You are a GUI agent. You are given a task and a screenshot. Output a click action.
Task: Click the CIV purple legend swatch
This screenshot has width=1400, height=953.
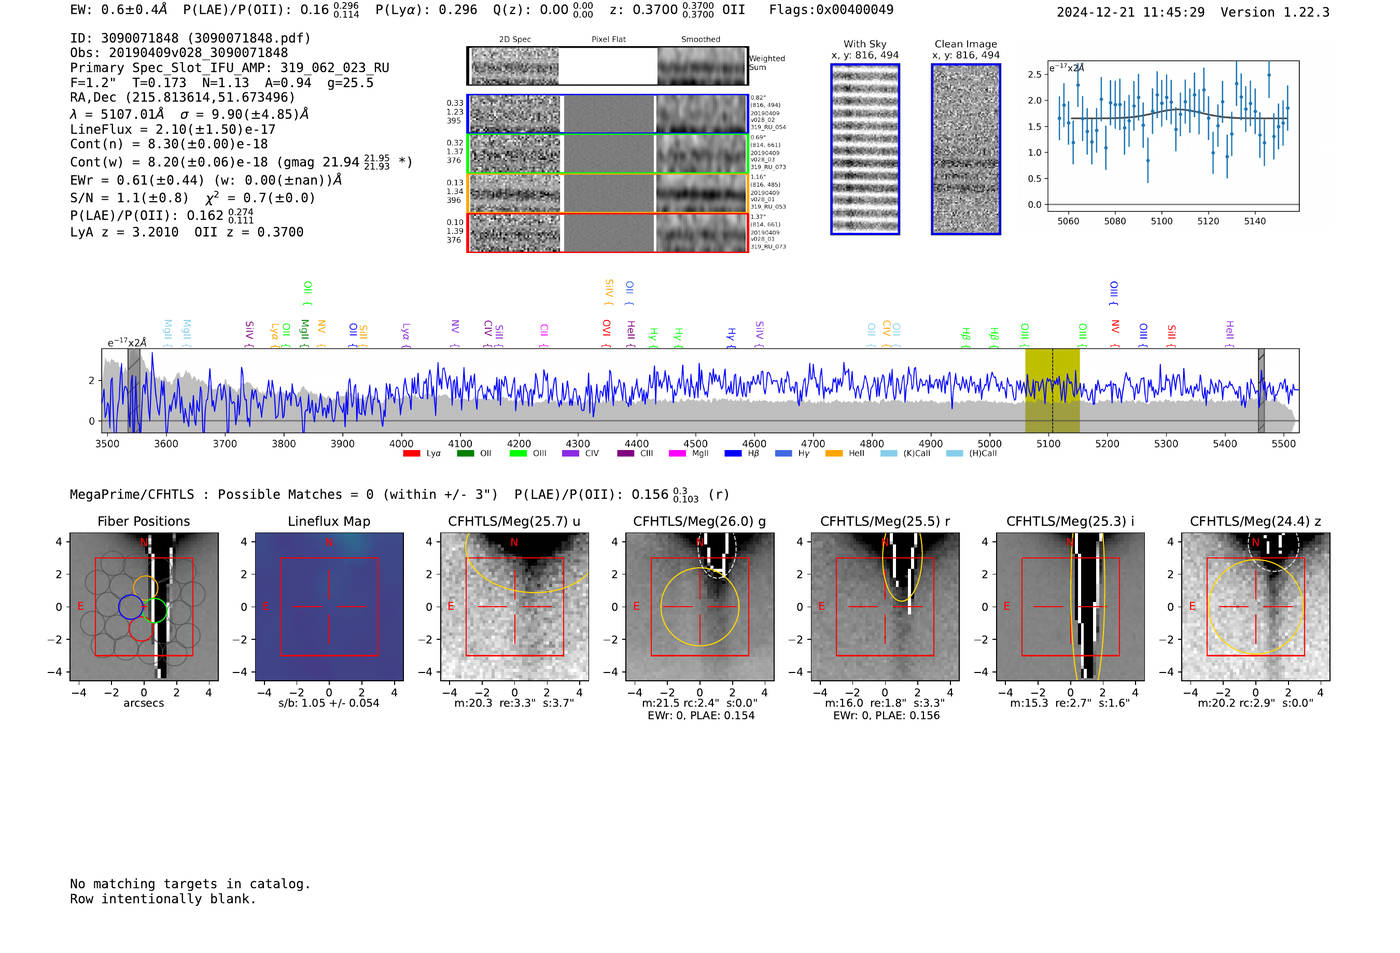click(571, 454)
